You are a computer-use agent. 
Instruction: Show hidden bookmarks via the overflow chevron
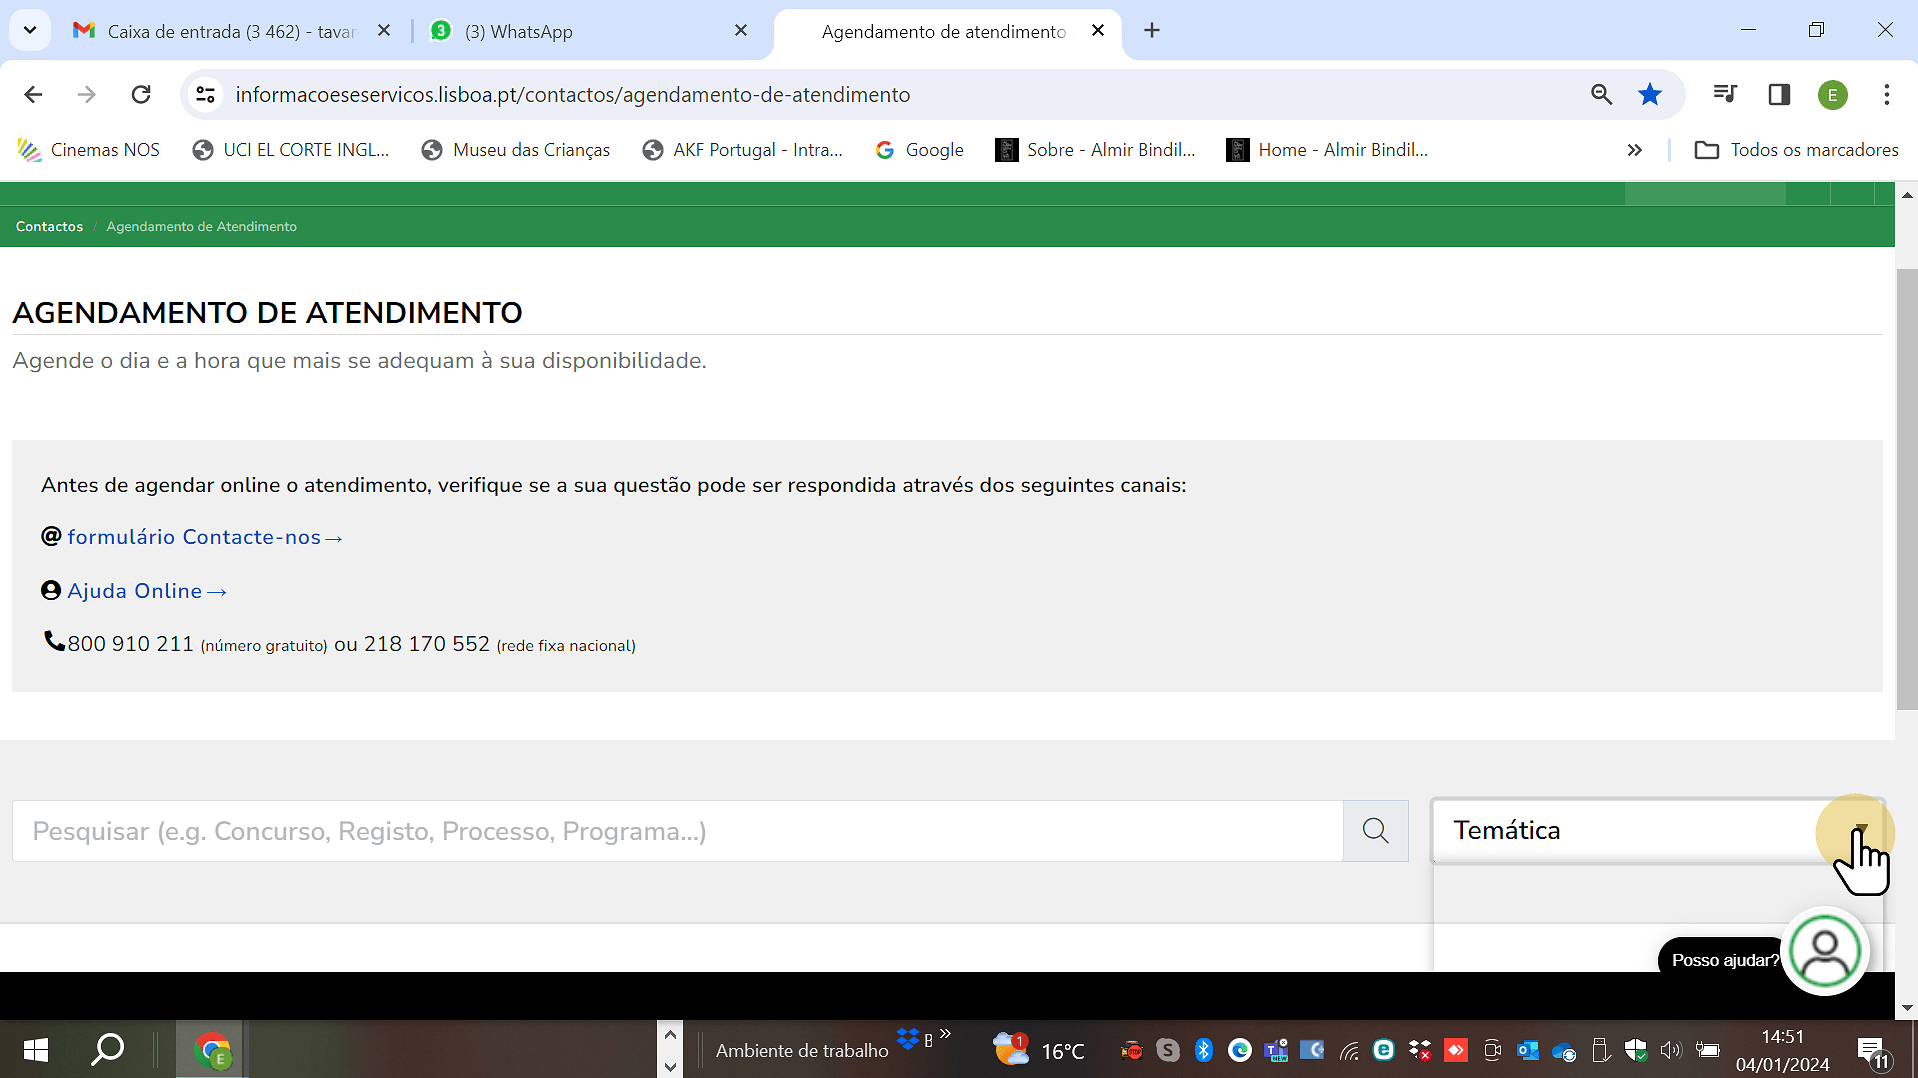(1635, 150)
